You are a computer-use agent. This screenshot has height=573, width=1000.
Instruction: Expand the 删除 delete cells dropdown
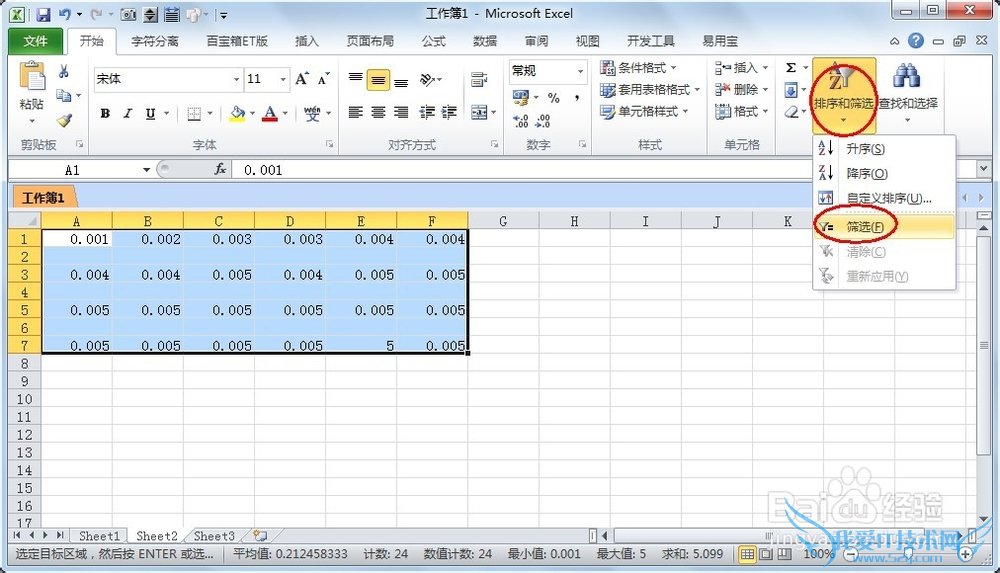[x=765, y=90]
